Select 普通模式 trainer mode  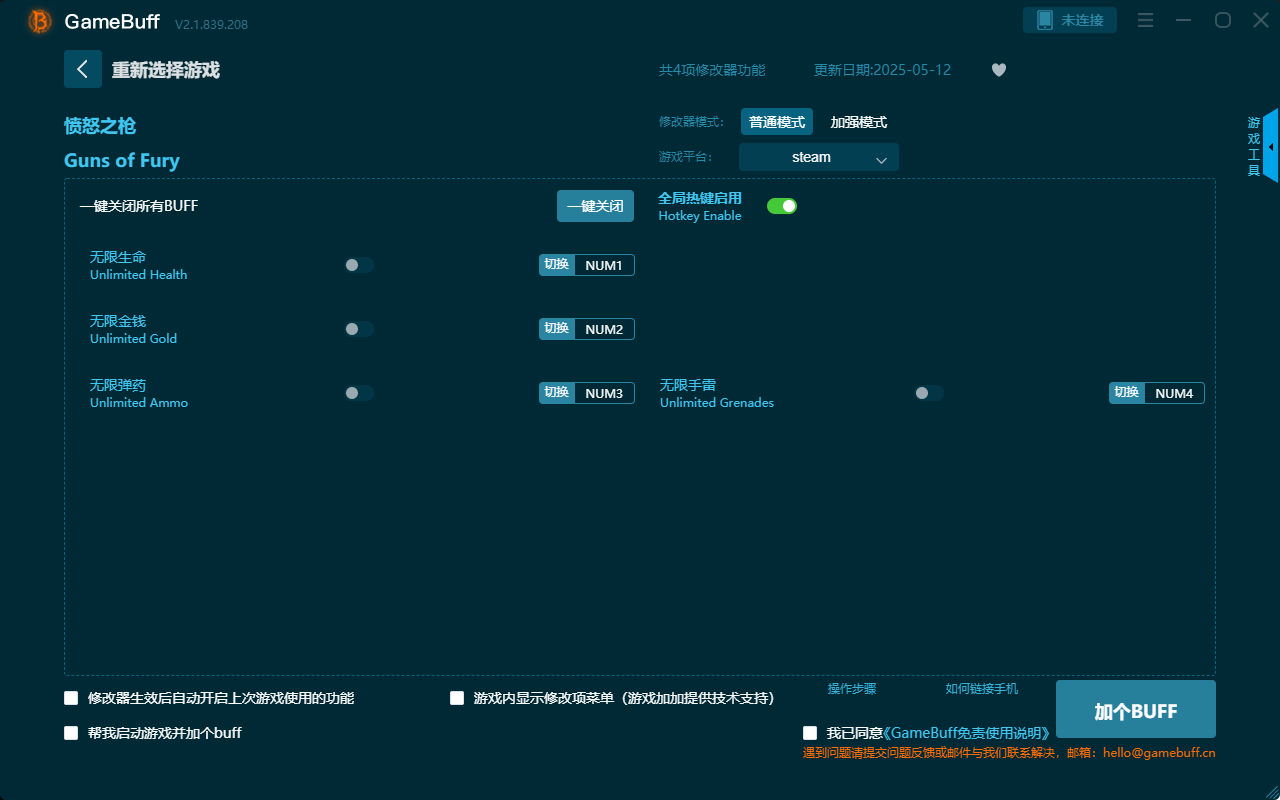(x=777, y=121)
